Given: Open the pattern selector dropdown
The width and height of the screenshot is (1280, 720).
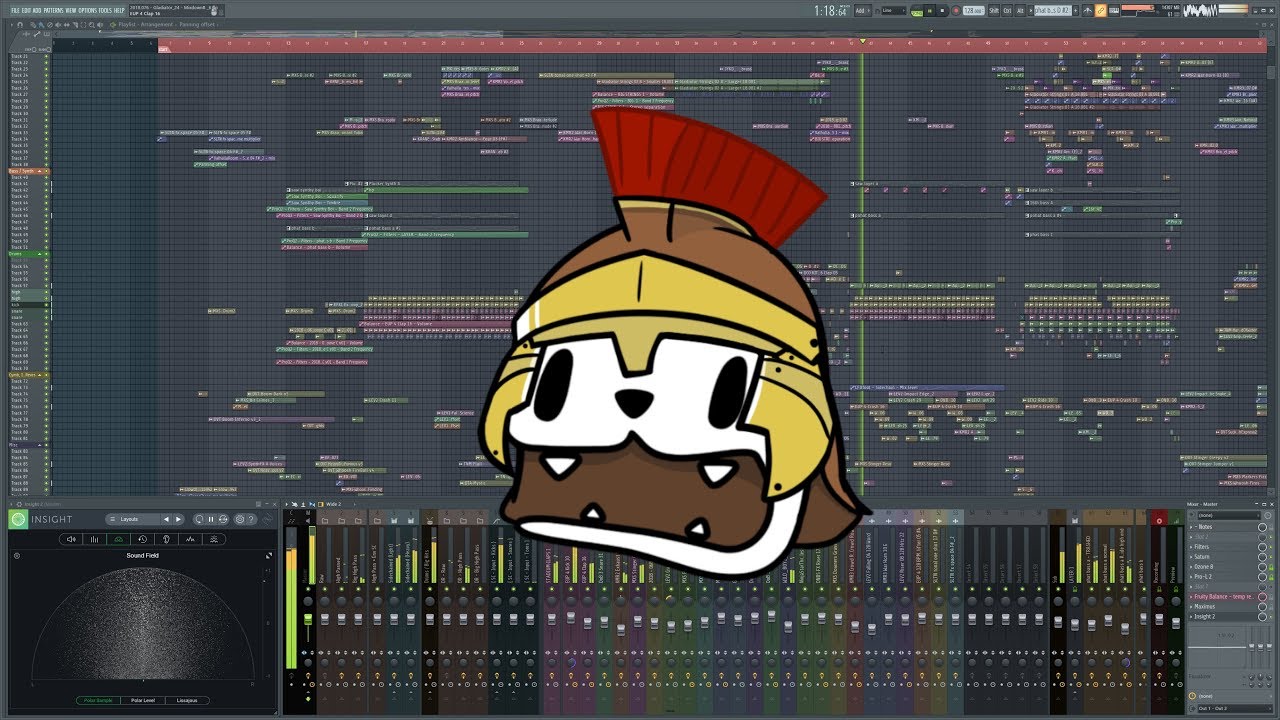Looking at the screenshot, I should click(x=1052, y=10).
